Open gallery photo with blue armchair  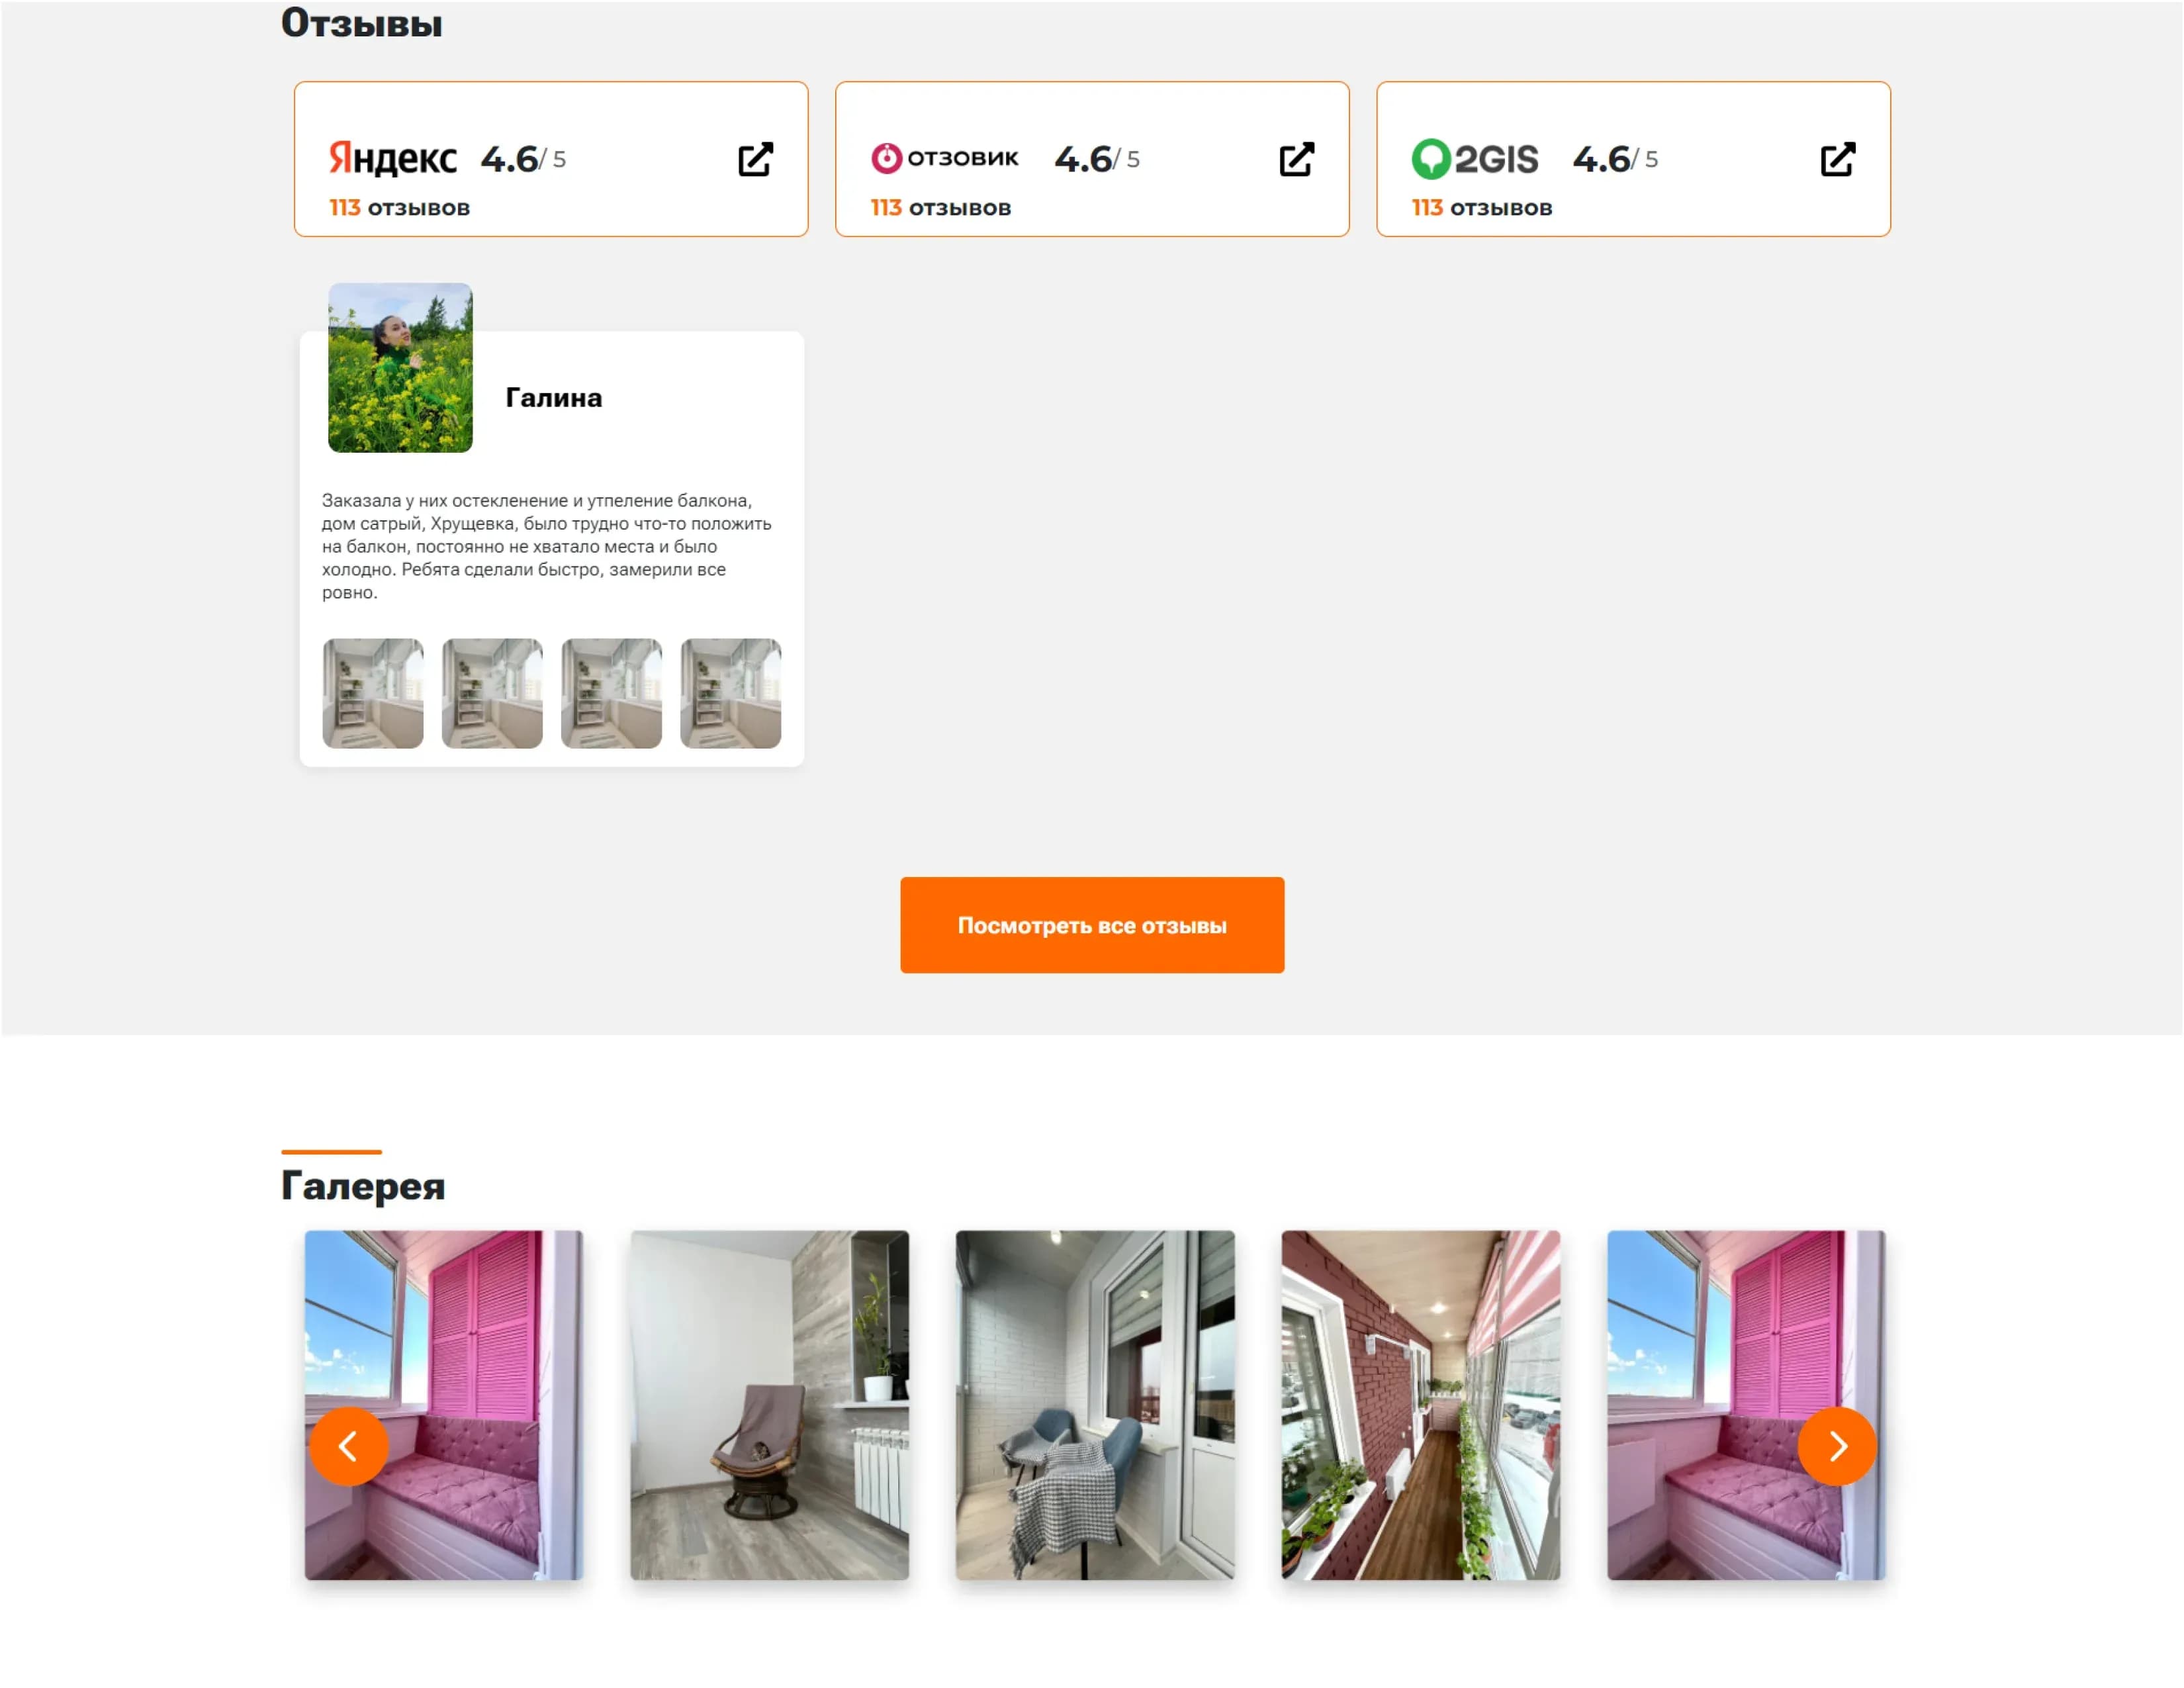(1095, 1405)
